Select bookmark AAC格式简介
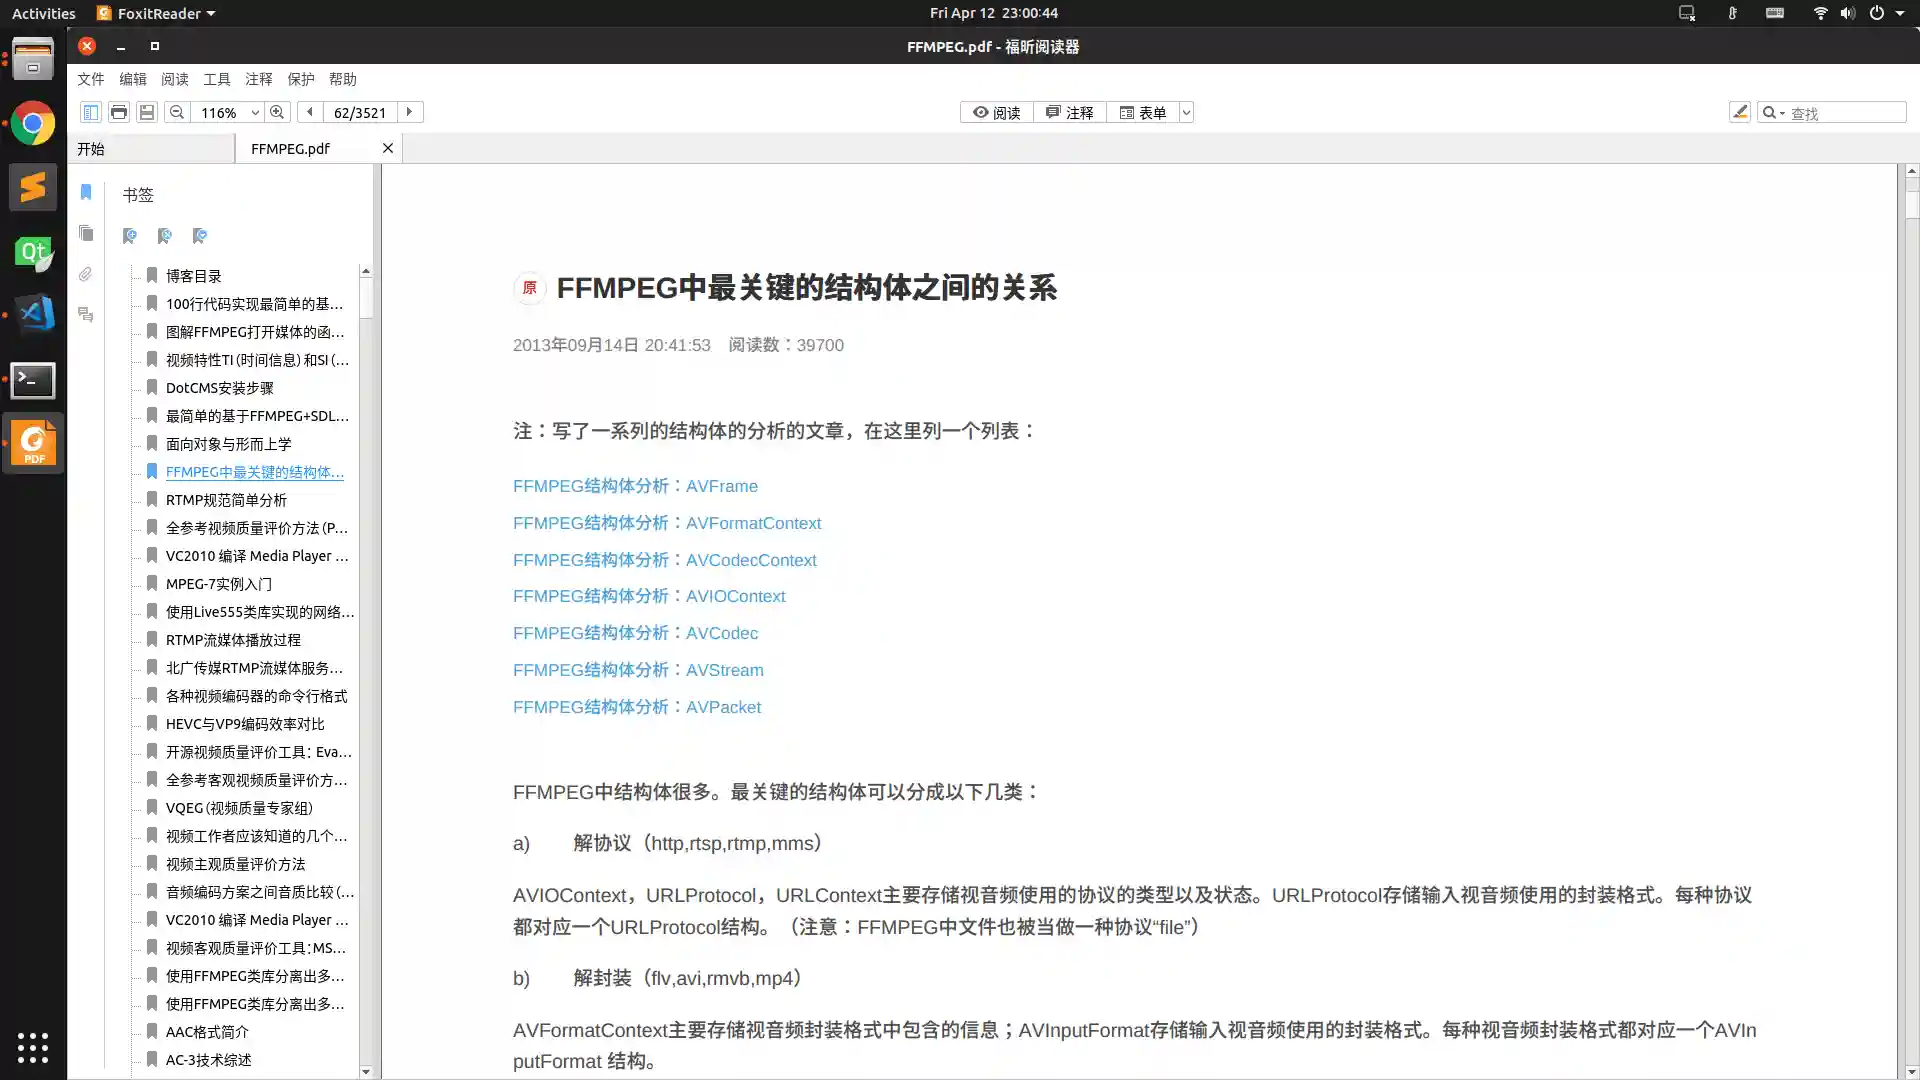1920x1080 pixels. [207, 1032]
